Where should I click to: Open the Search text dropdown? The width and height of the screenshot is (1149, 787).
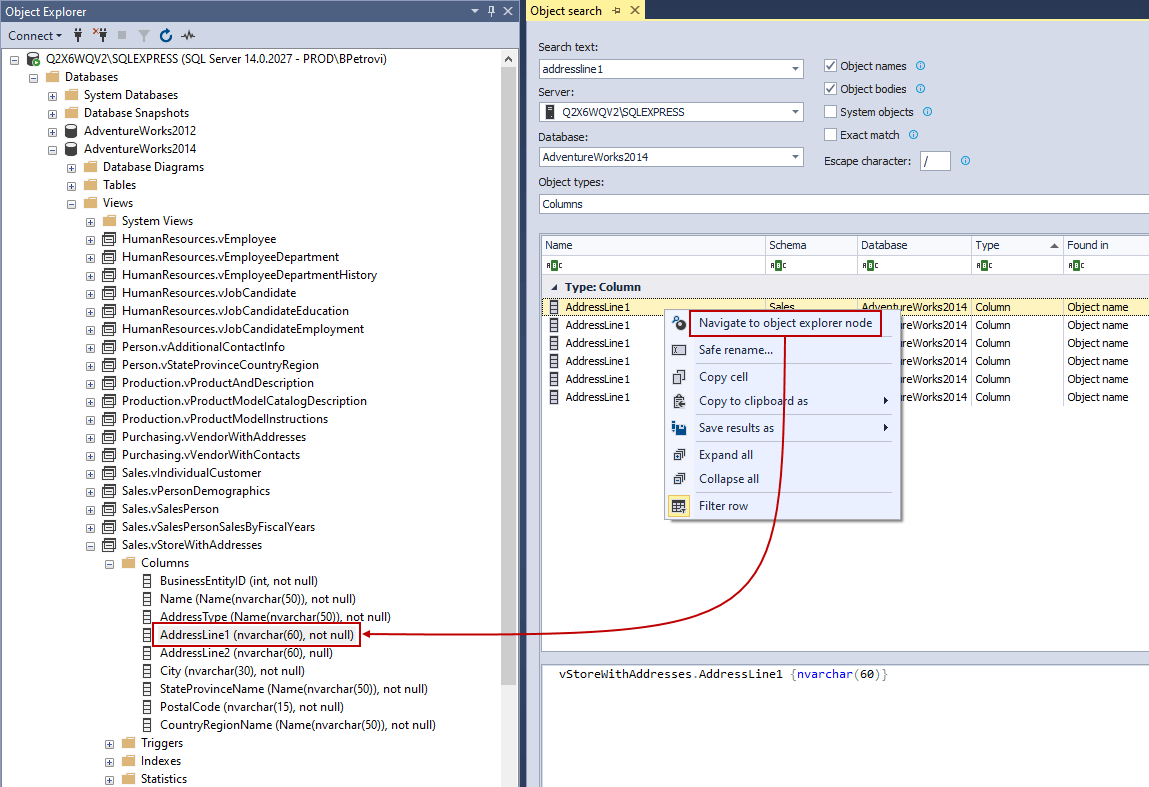(x=795, y=68)
